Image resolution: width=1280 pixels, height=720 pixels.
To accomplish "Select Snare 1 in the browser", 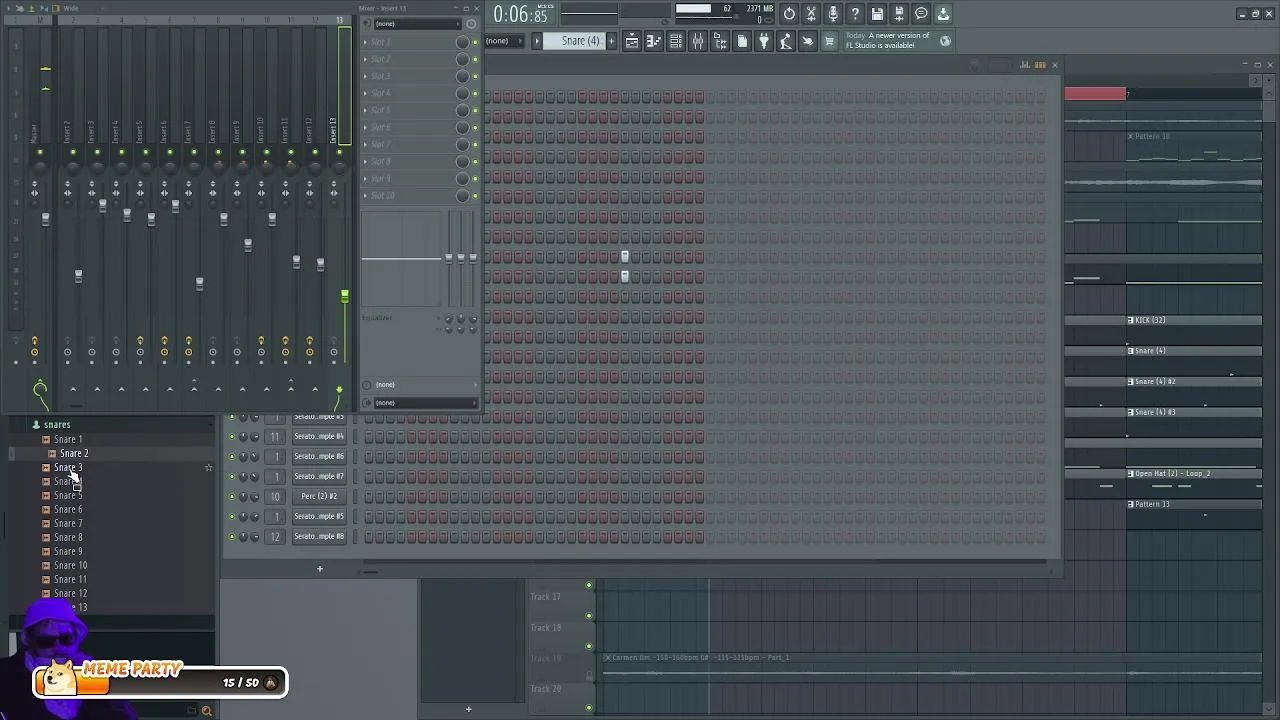I will (68, 439).
